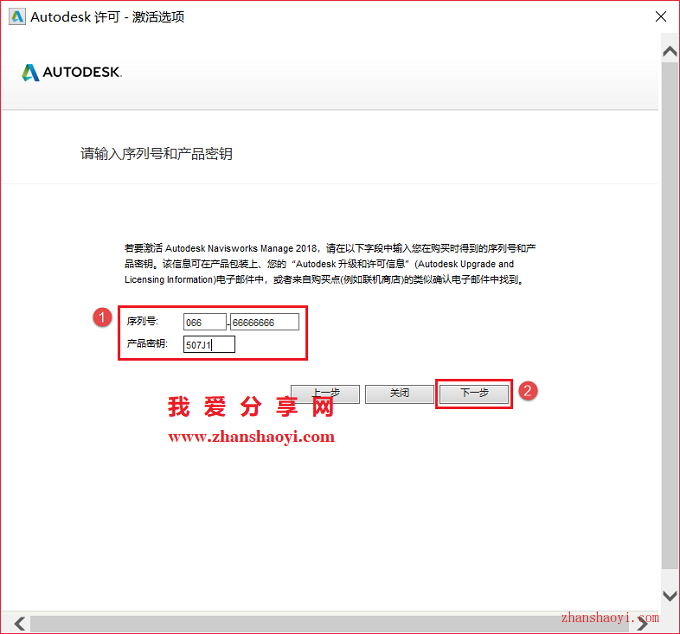Click the Autodesk icon in title bar

pos(17,17)
